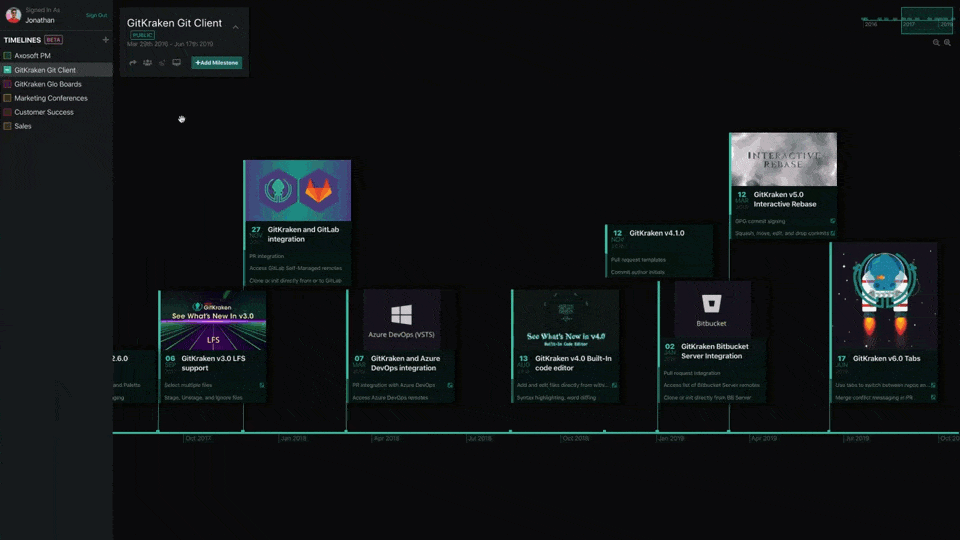Open GitKraken and GitLab integration milestone image
The image size is (960, 540).
(298, 190)
